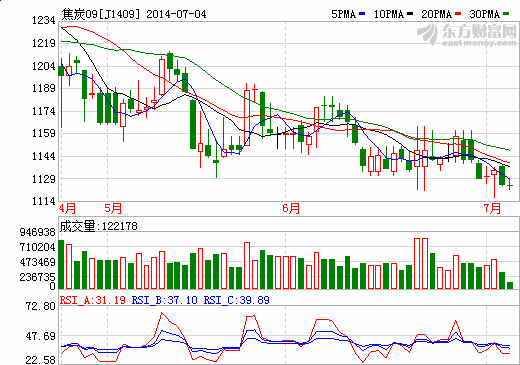Click the 2014-07-04 date in title
520x365 pixels.
click(176, 14)
